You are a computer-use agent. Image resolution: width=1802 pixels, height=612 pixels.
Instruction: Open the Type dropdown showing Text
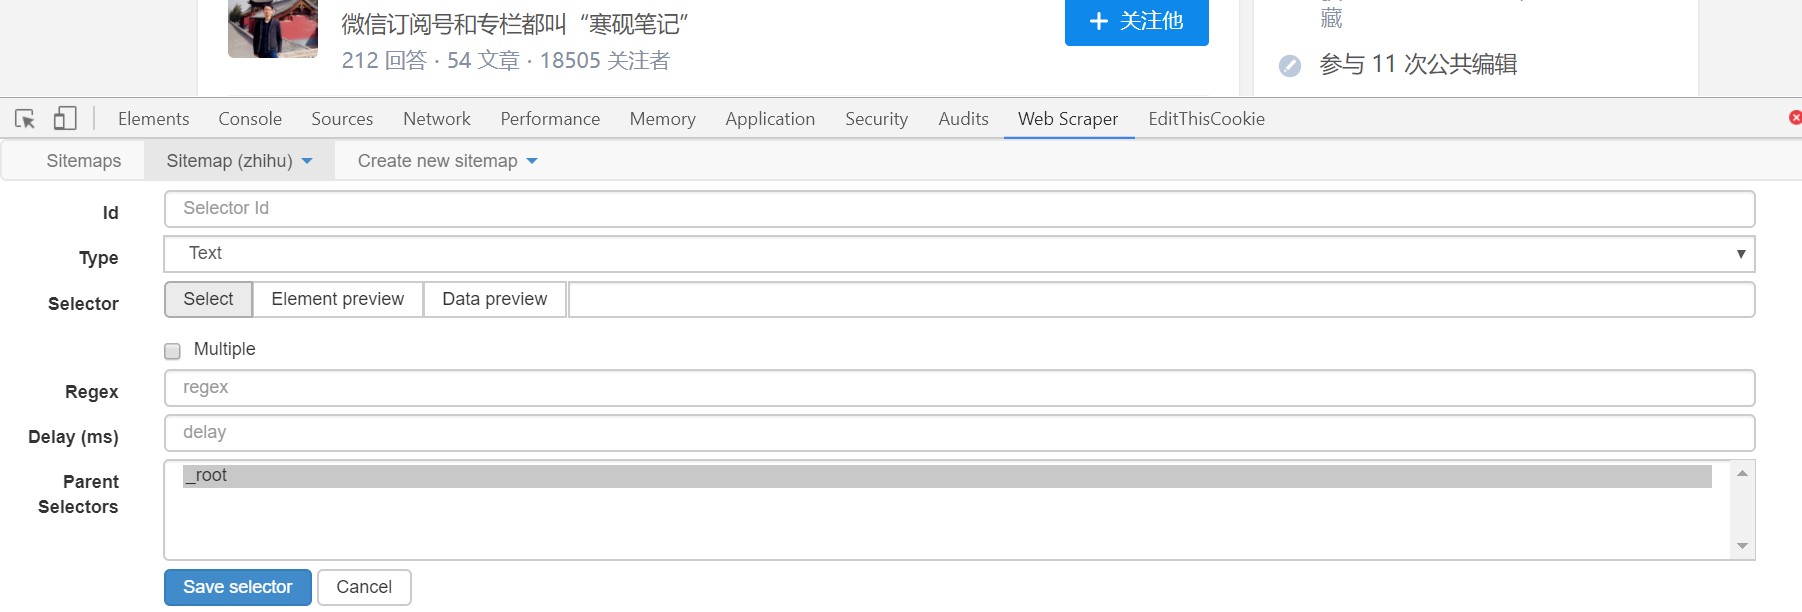click(x=958, y=254)
